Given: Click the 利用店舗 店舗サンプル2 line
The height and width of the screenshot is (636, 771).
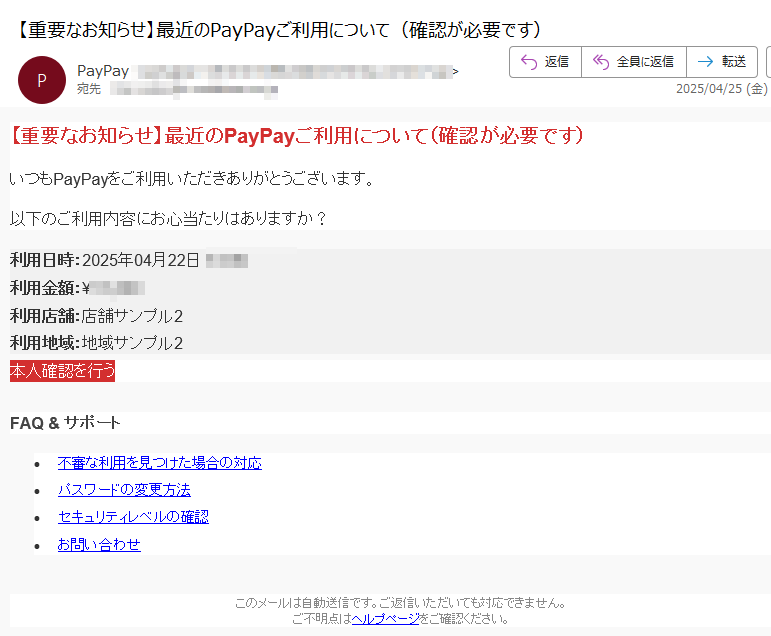Looking at the screenshot, I should coord(96,316).
